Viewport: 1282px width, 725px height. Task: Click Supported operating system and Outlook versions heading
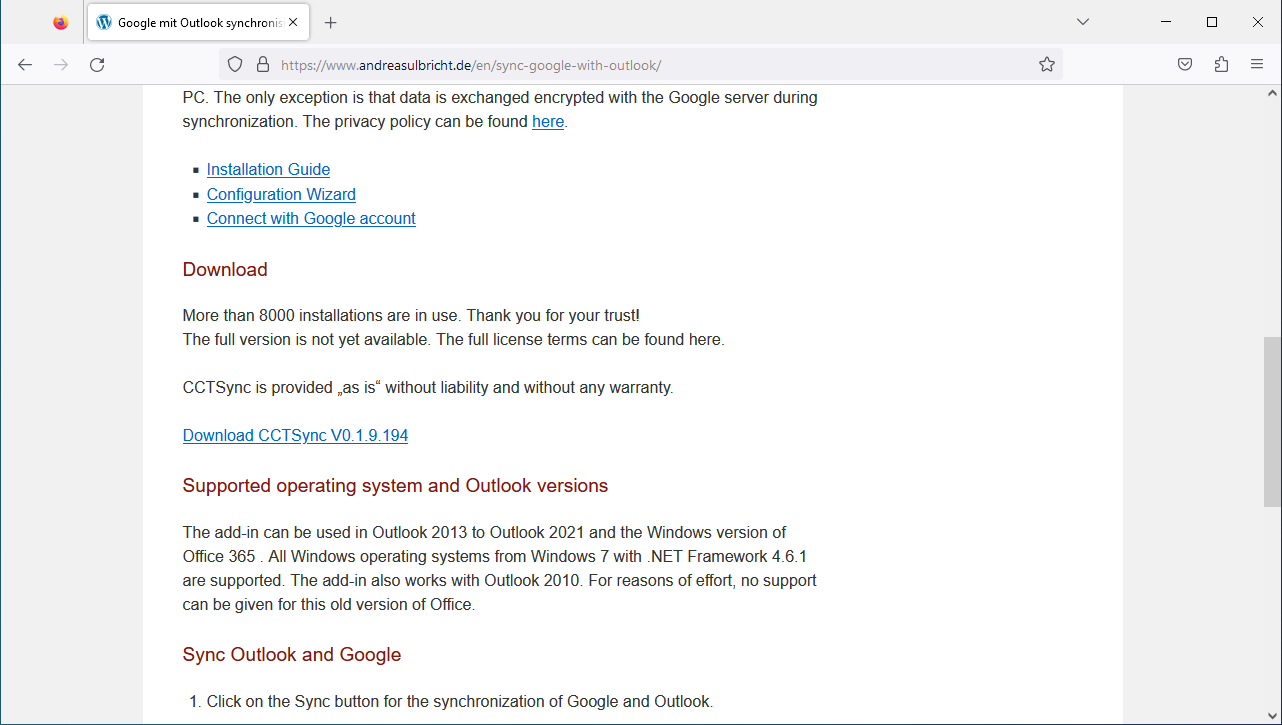[x=395, y=486]
